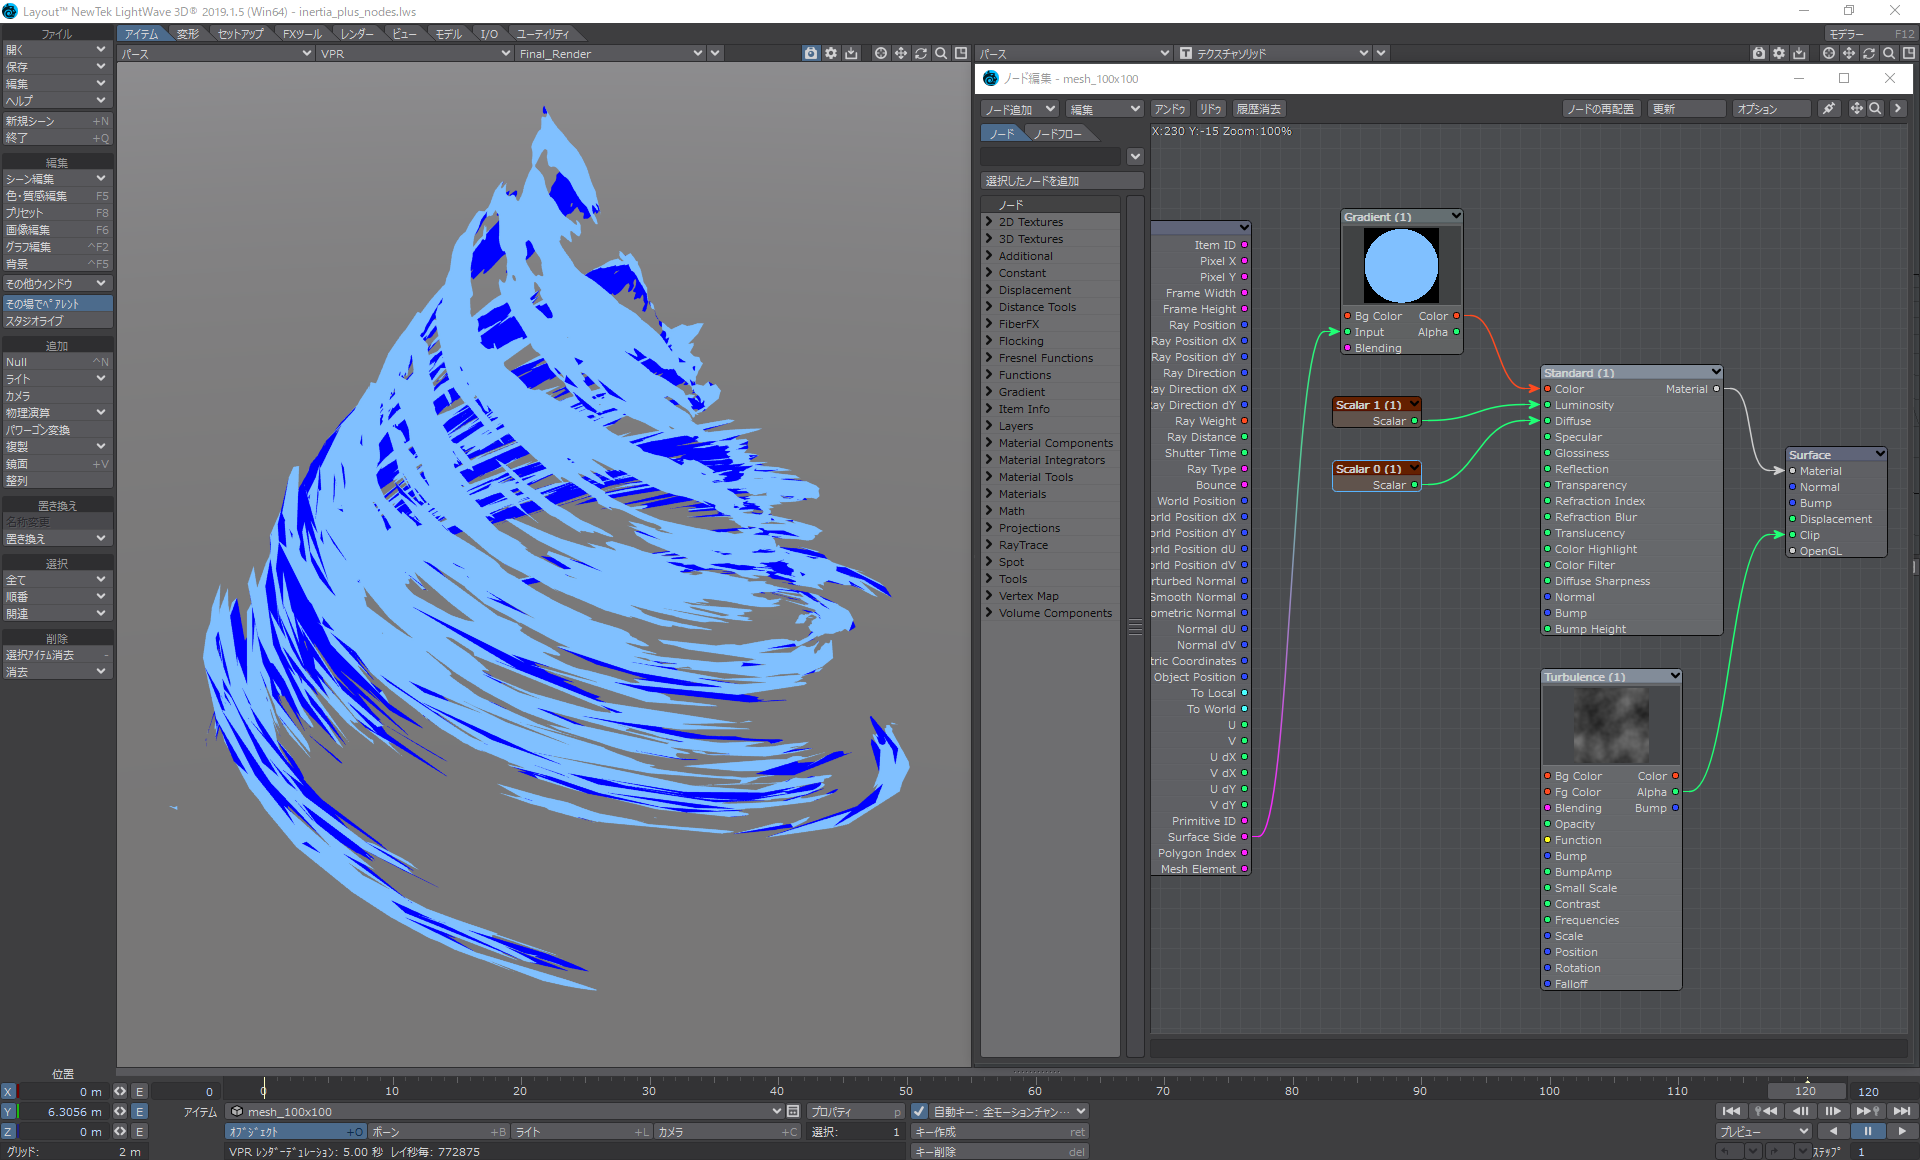Click the viewport settings gear icon in left viewport
The height and width of the screenshot is (1160, 1920).
click(831, 53)
